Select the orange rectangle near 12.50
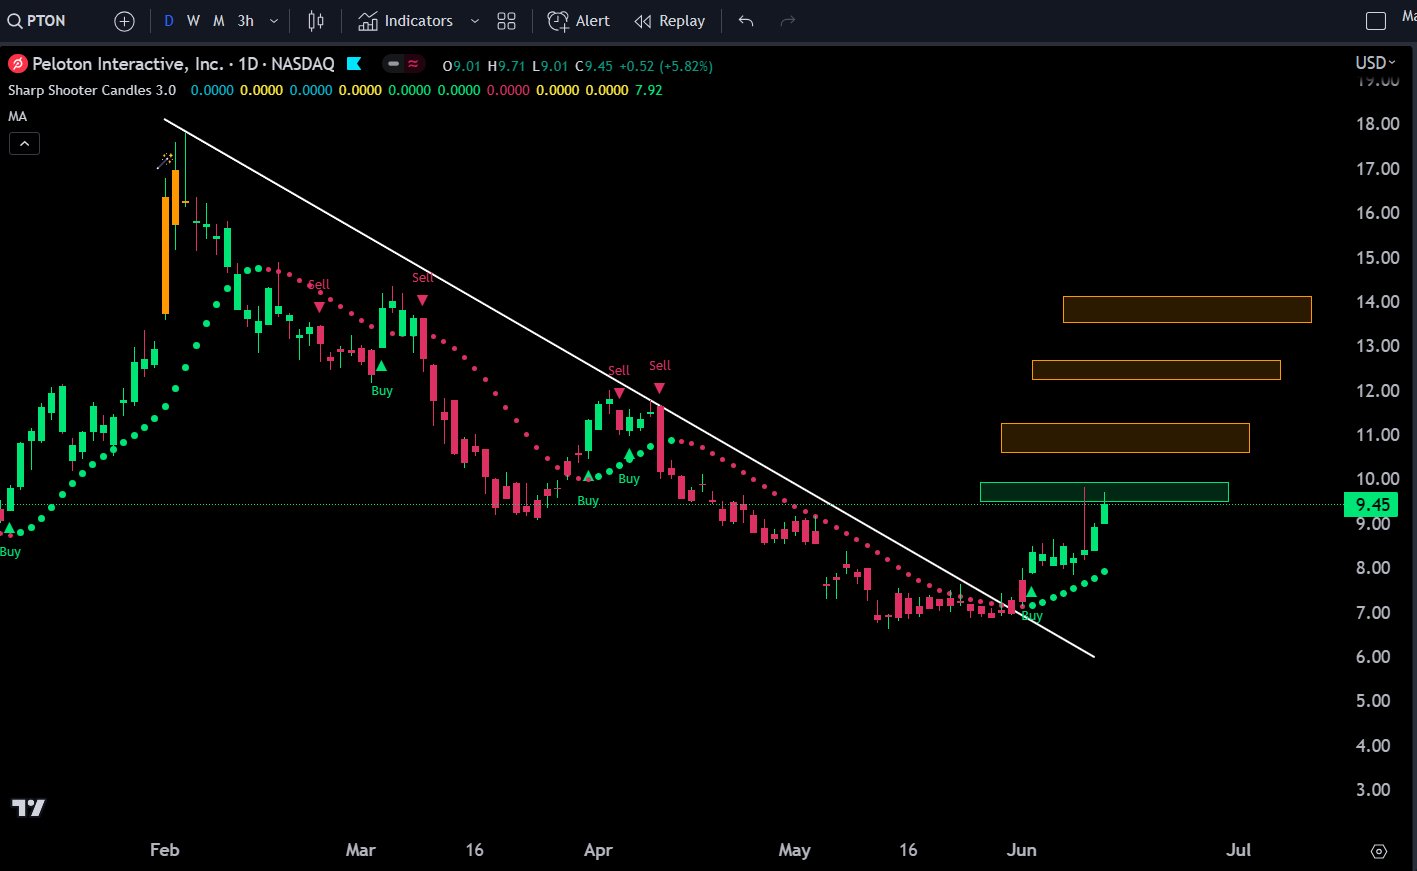Viewport: 1417px width, 871px height. [x=1156, y=370]
